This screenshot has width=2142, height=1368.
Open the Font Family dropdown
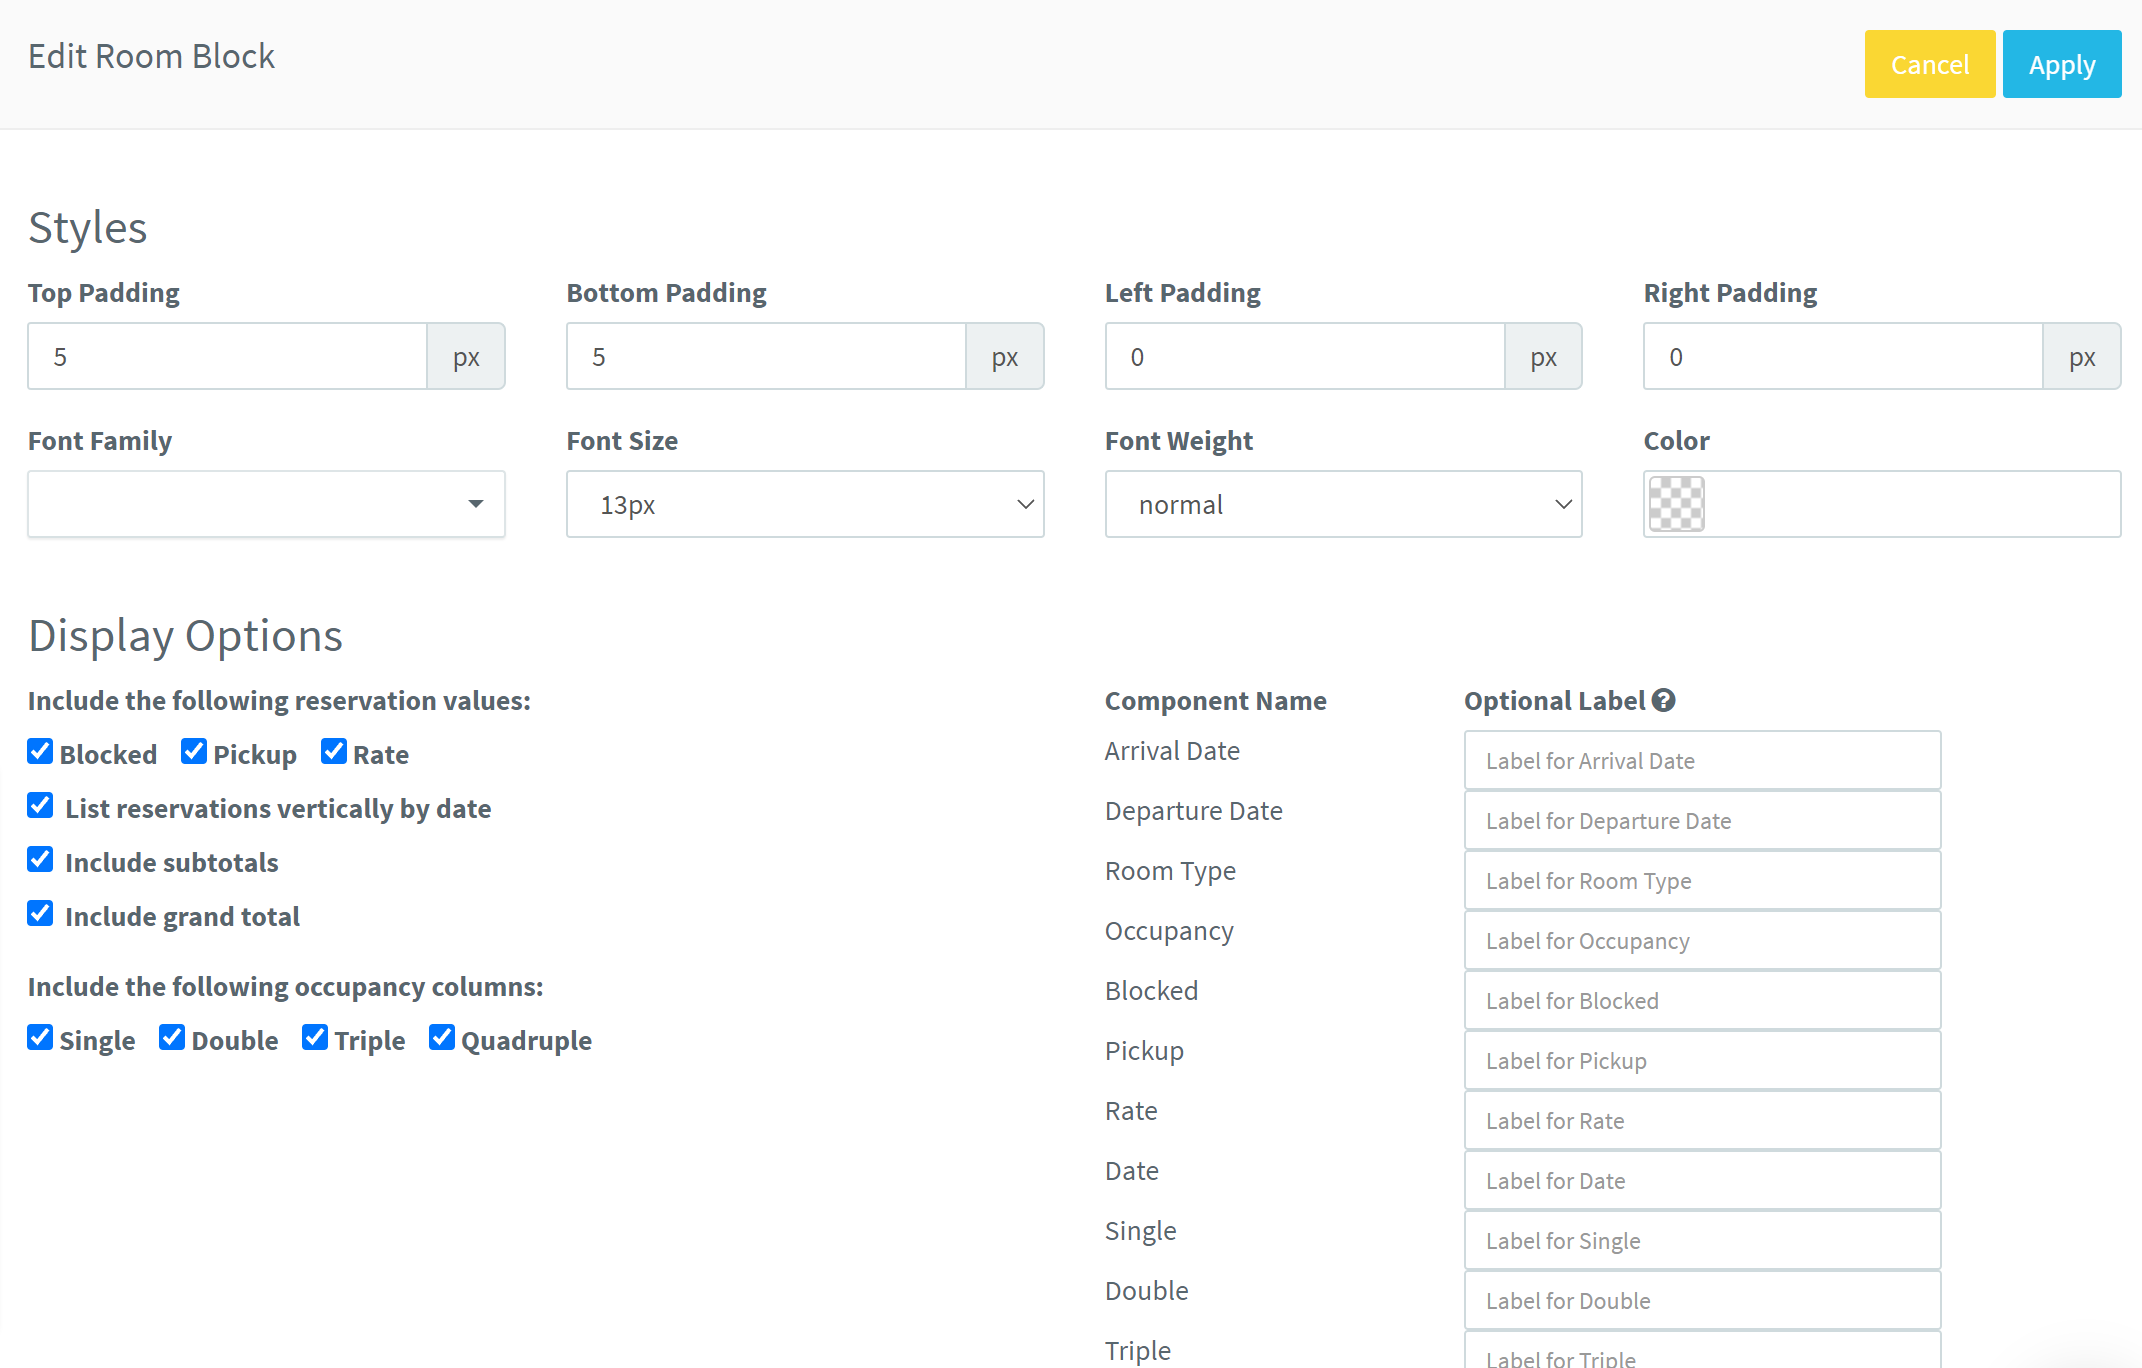[x=266, y=504]
